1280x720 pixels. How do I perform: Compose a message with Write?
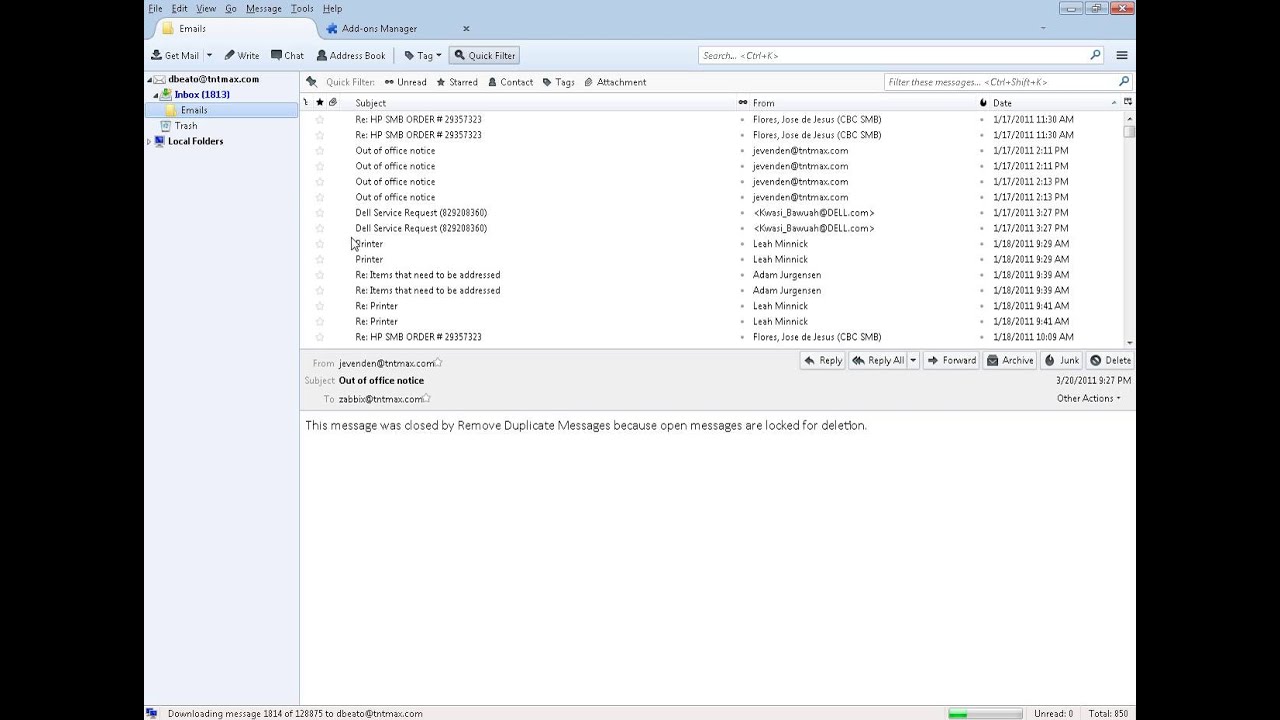[241, 56]
